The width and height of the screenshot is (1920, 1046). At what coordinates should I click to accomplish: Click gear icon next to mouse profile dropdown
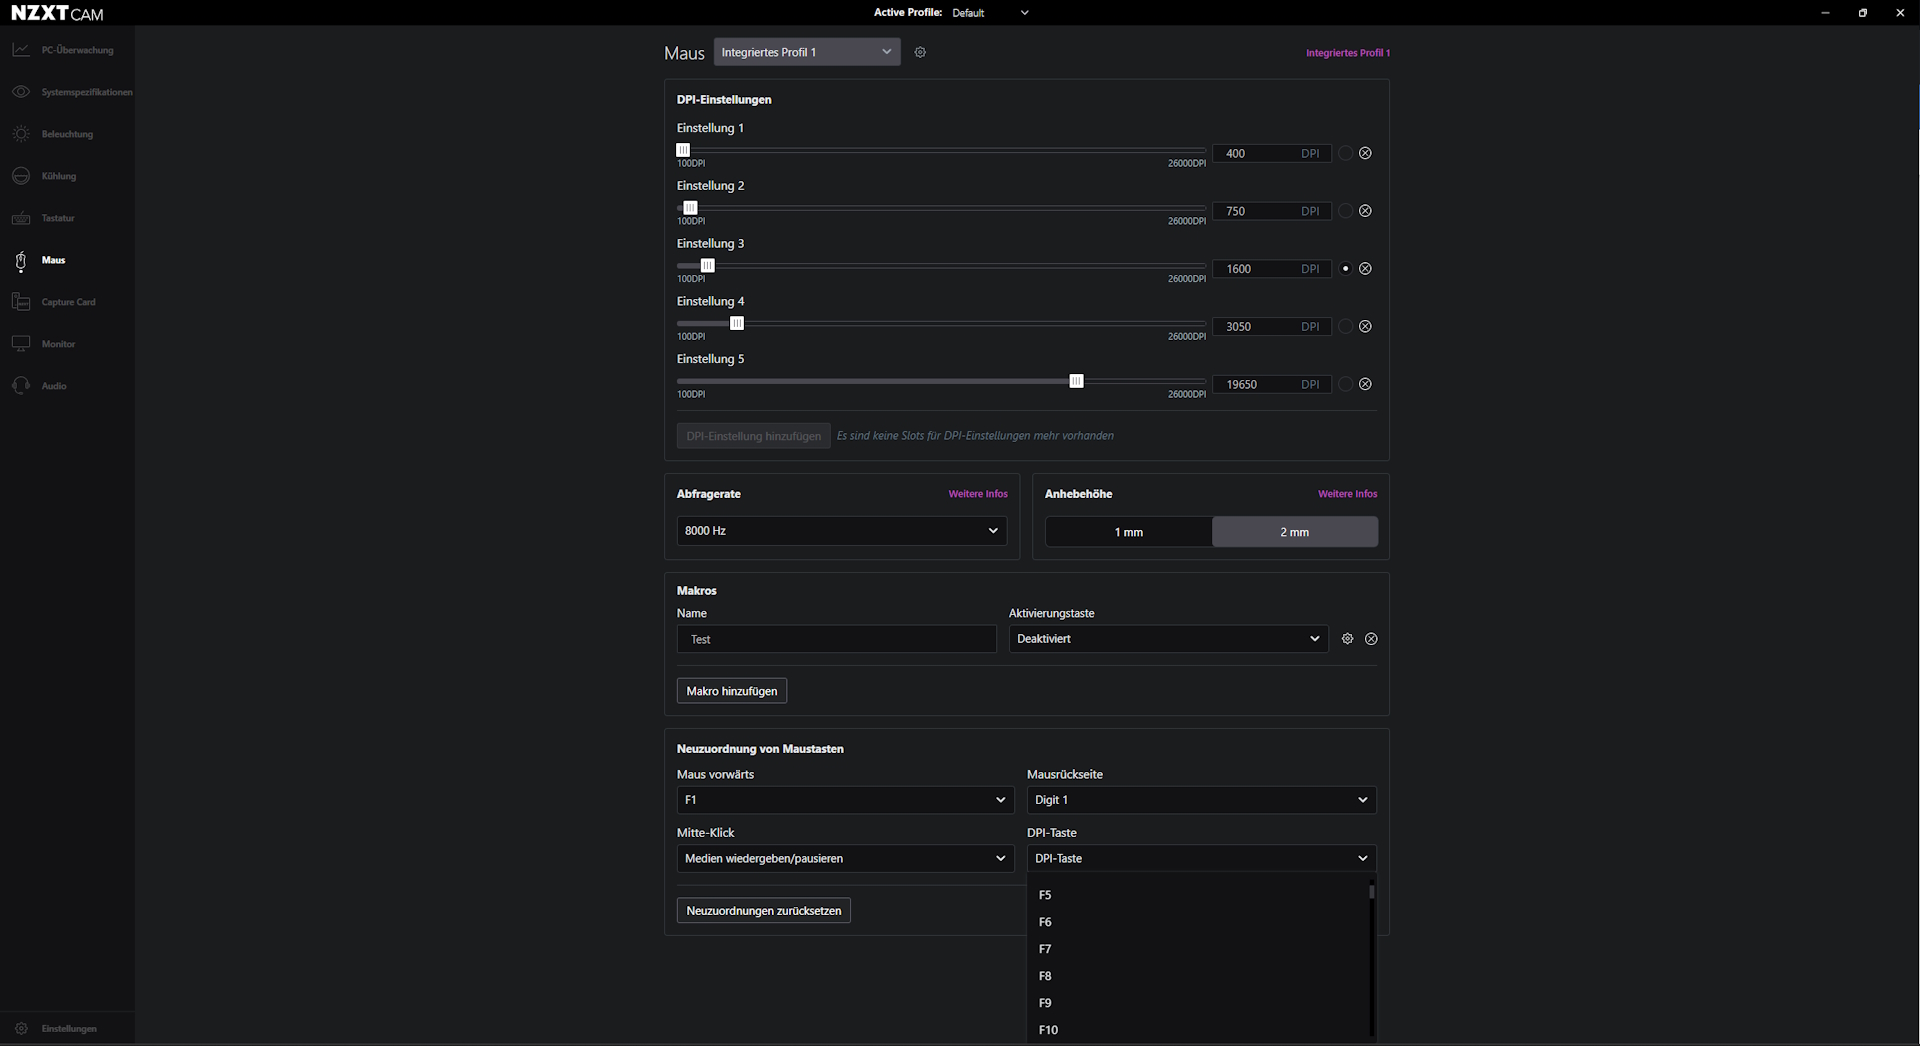920,52
